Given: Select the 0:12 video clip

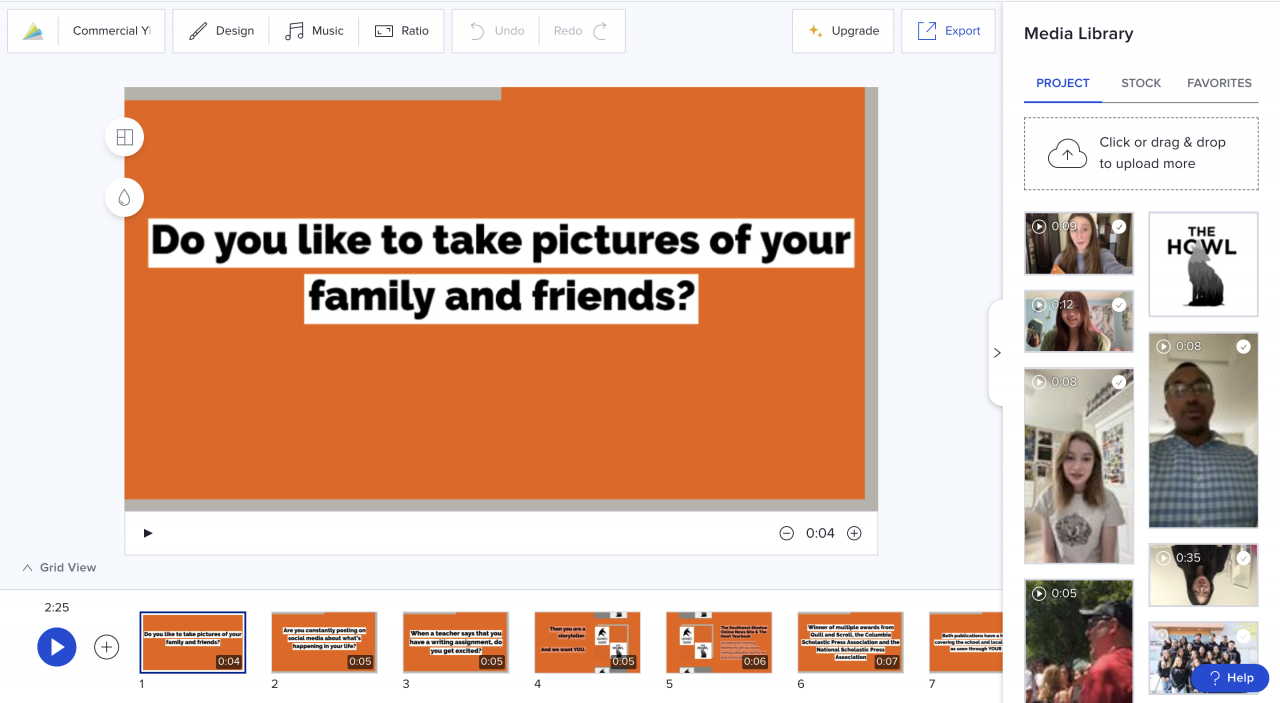Looking at the screenshot, I should point(1079,321).
